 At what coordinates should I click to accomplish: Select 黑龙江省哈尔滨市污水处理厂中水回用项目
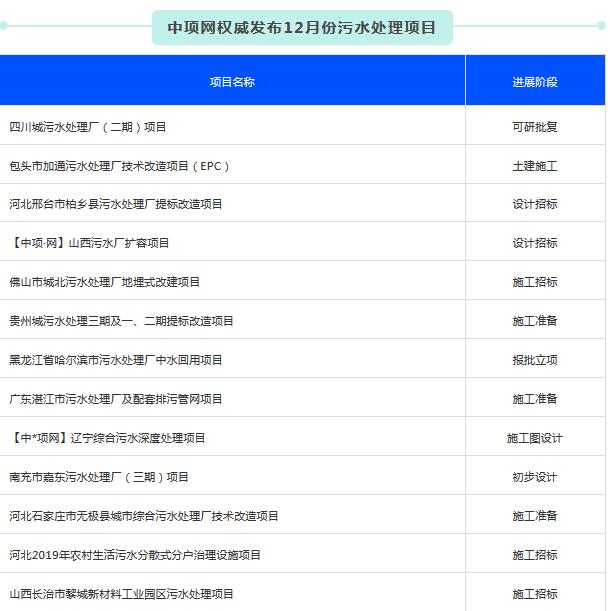click(116, 360)
